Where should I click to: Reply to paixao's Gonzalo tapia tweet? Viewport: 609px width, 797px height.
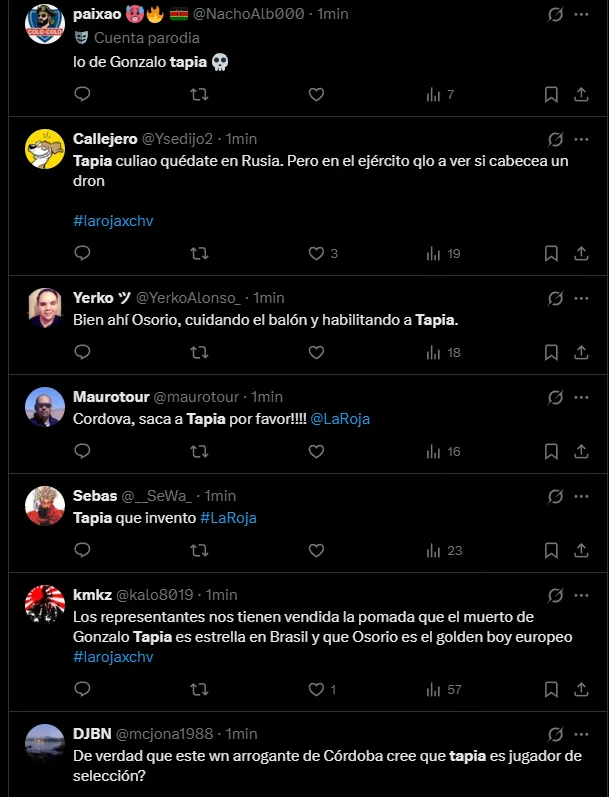coord(83,95)
